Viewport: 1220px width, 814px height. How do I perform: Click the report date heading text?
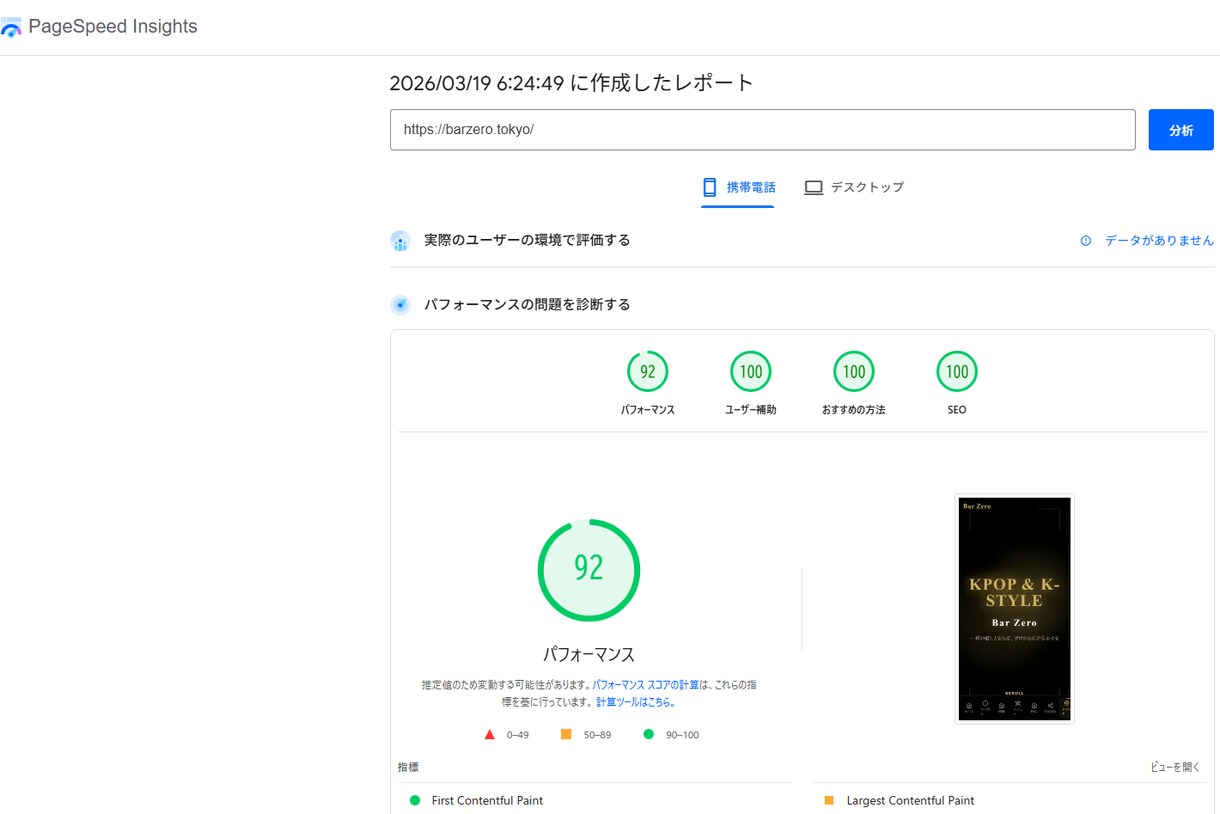point(572,83)
